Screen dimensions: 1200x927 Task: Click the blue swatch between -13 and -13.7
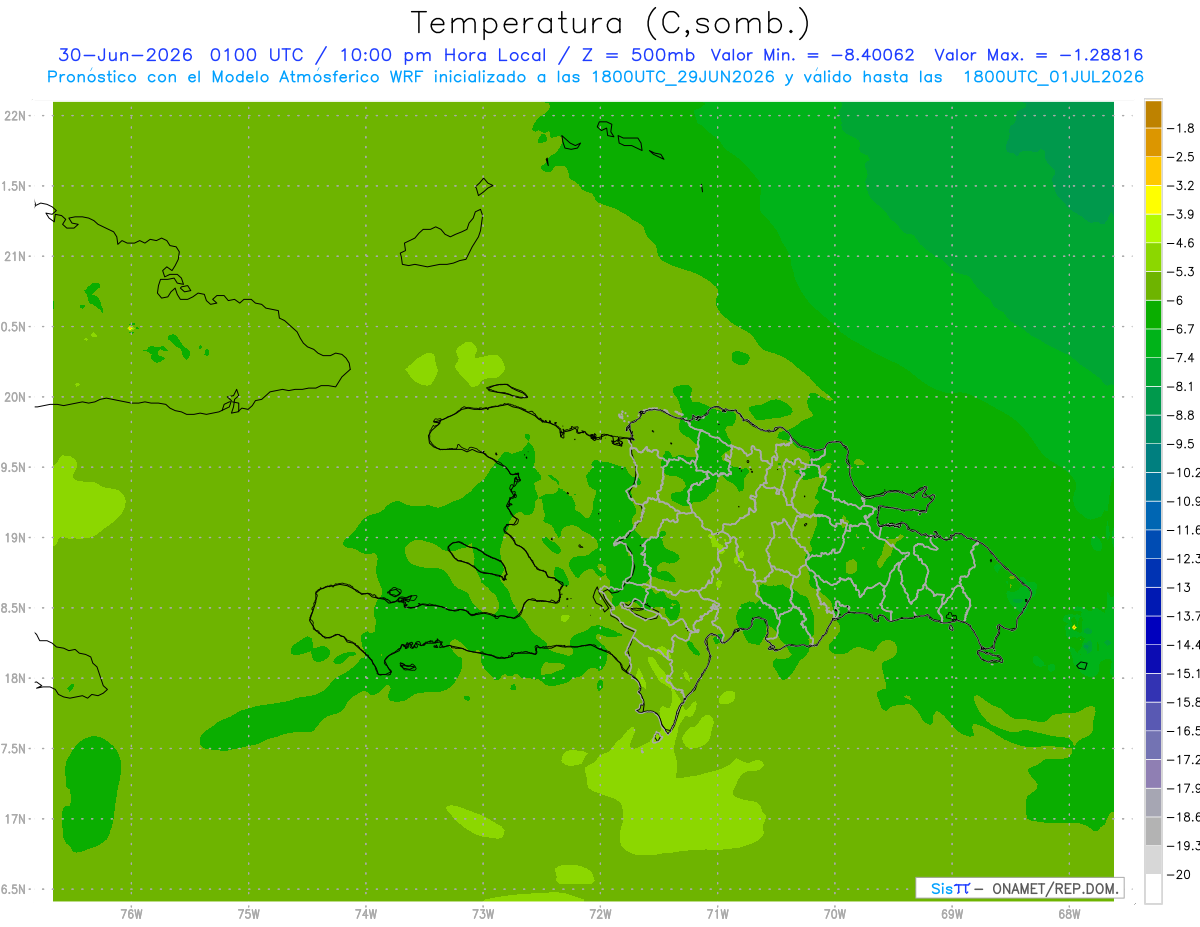pyautogui.click(x=1153, y=602)
